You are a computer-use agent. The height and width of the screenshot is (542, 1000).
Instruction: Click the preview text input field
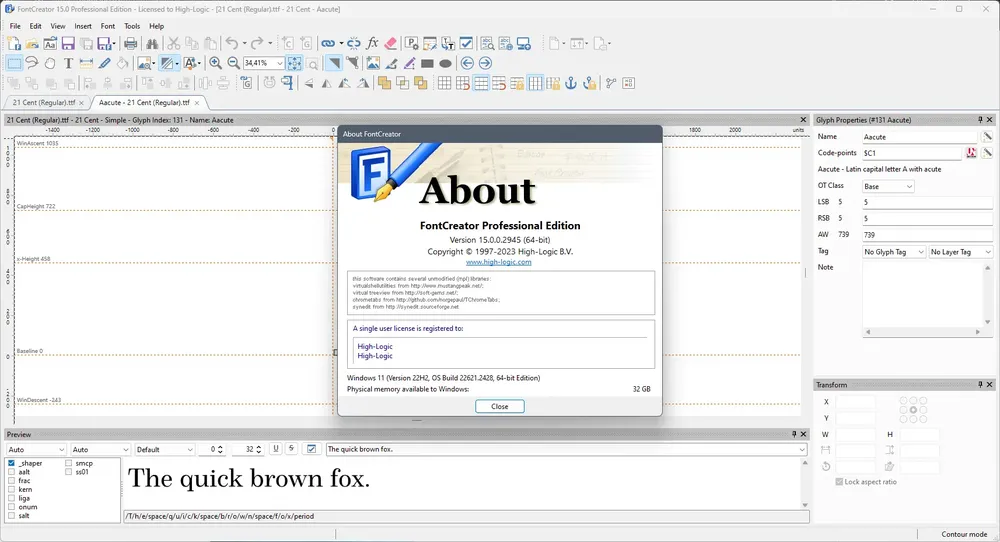566,449
